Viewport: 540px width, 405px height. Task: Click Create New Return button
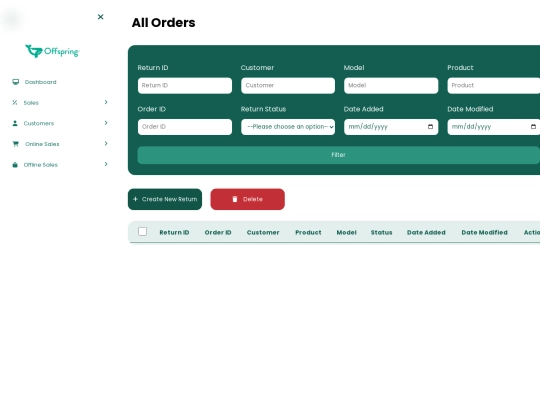(x=165, y=199)
